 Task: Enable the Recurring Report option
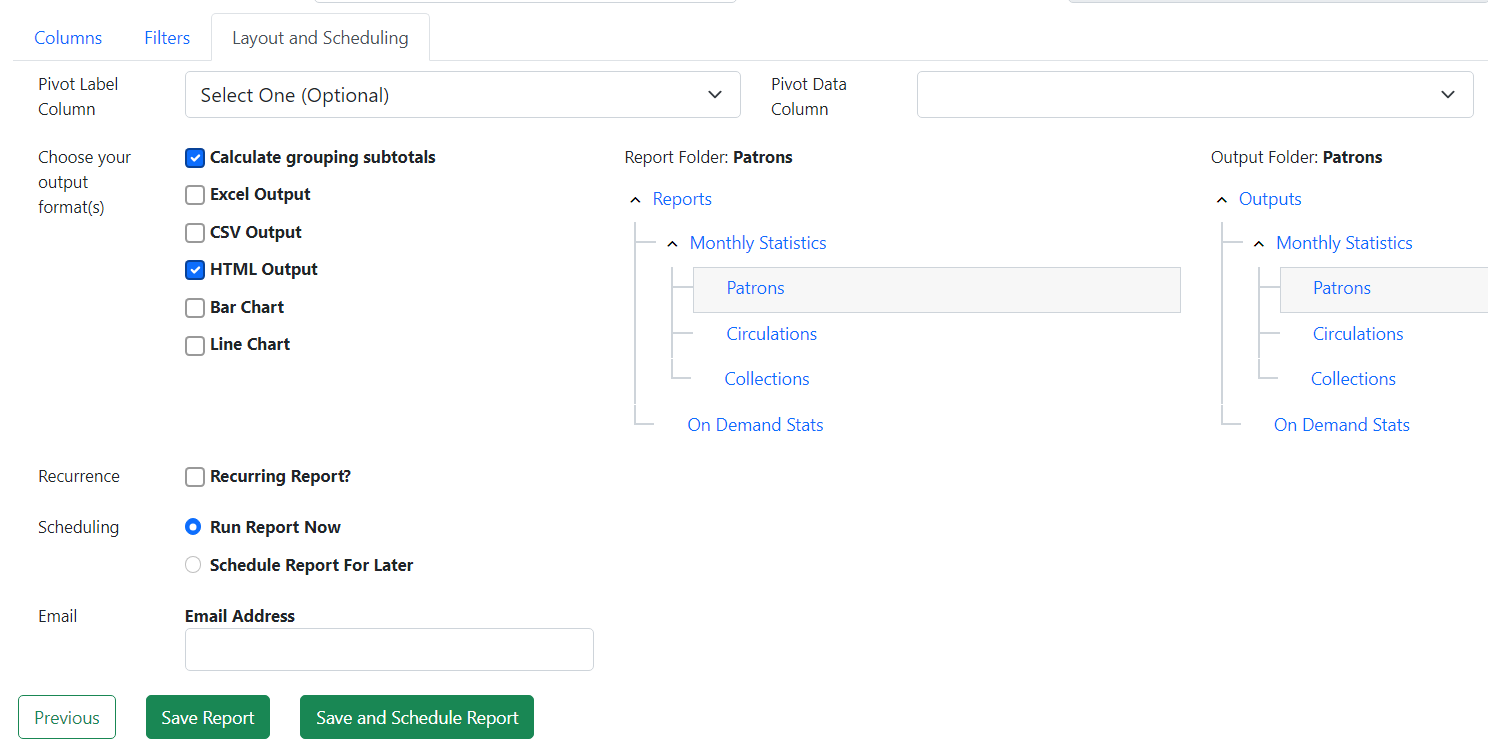194,477
